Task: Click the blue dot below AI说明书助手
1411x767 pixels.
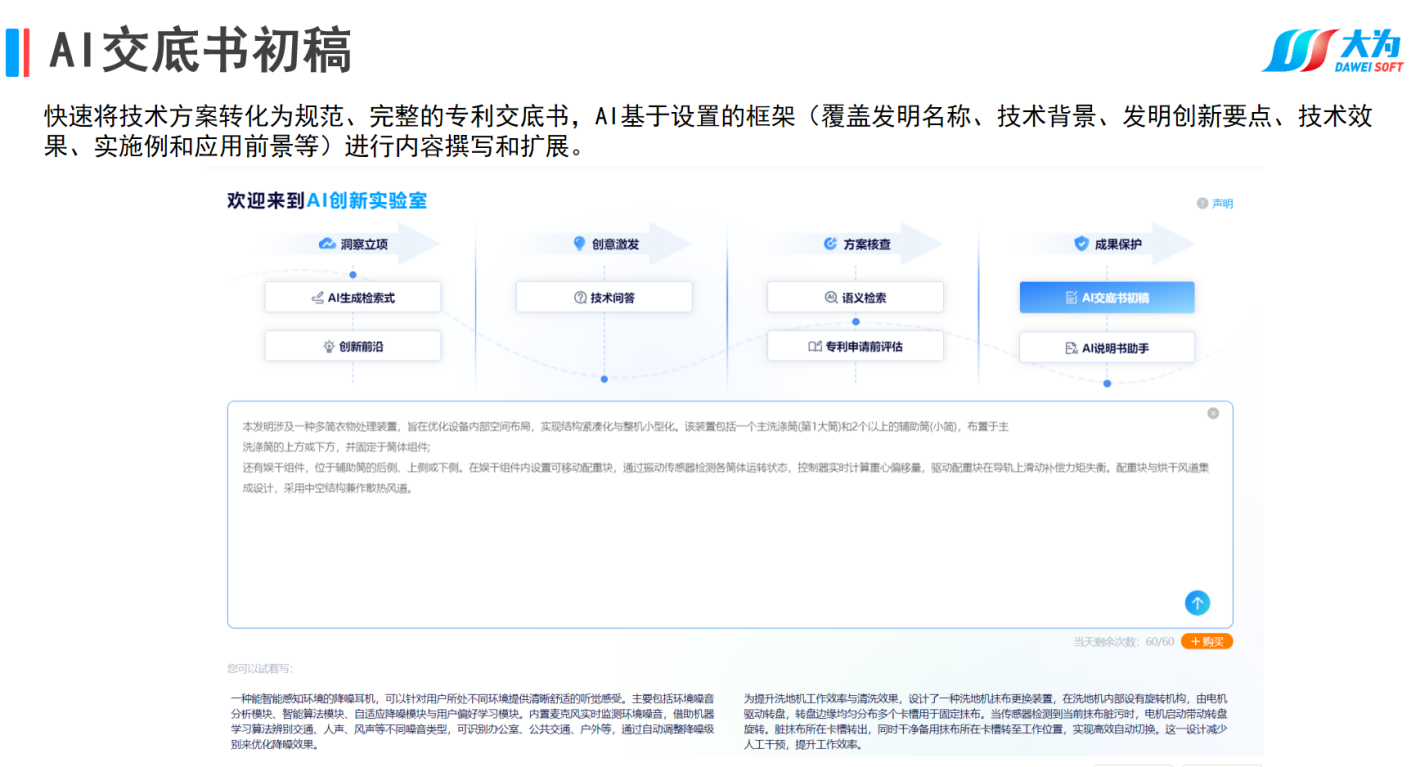Action: 1107,384
